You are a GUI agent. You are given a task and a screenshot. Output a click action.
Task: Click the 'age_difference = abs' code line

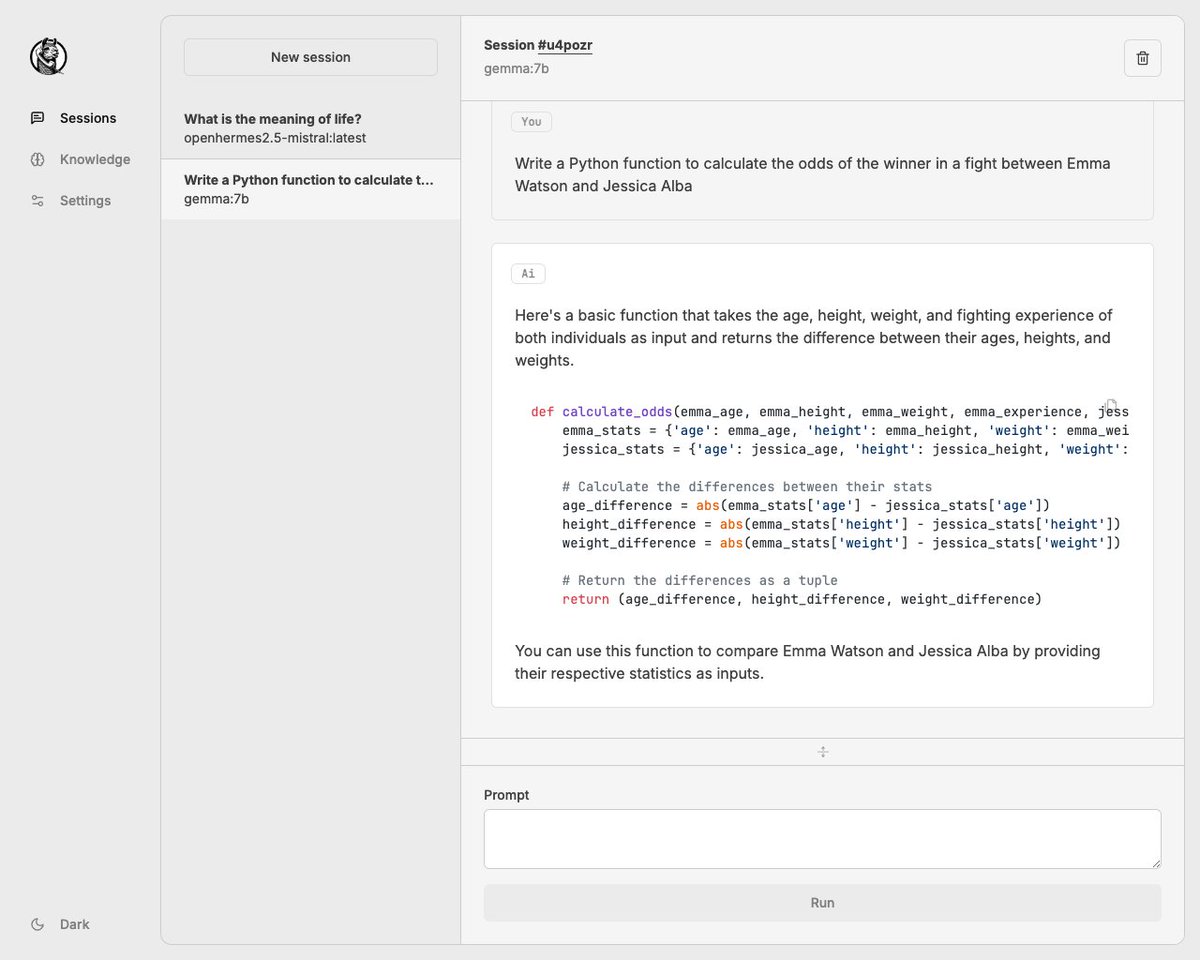pos(806,505)
